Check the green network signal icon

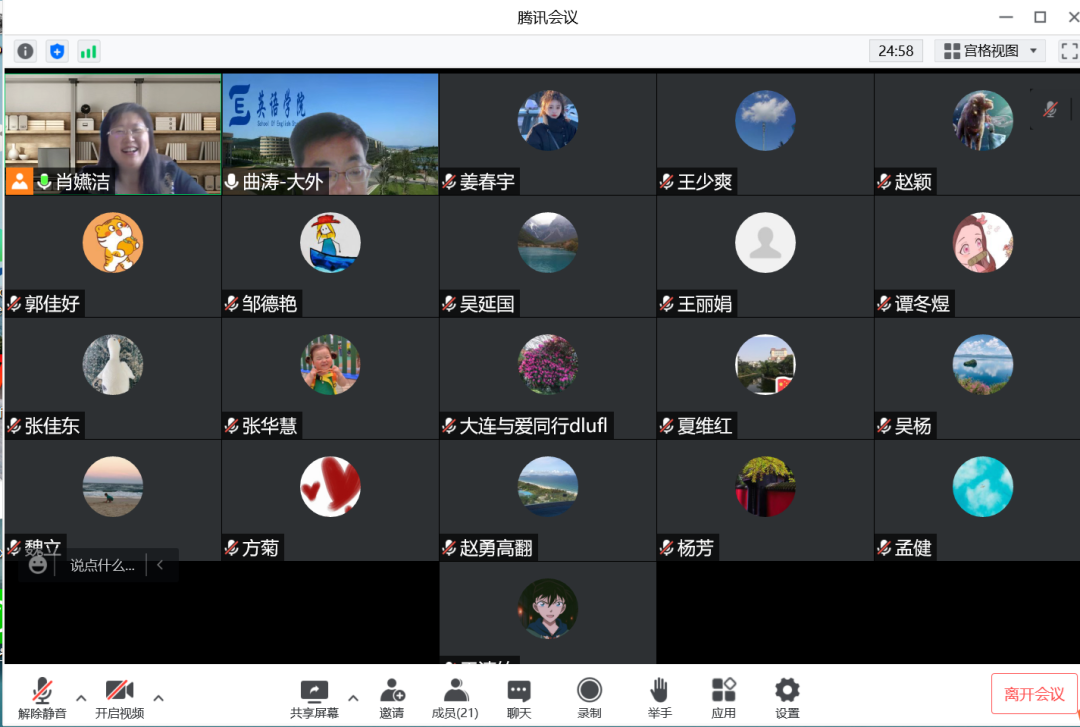89,51
